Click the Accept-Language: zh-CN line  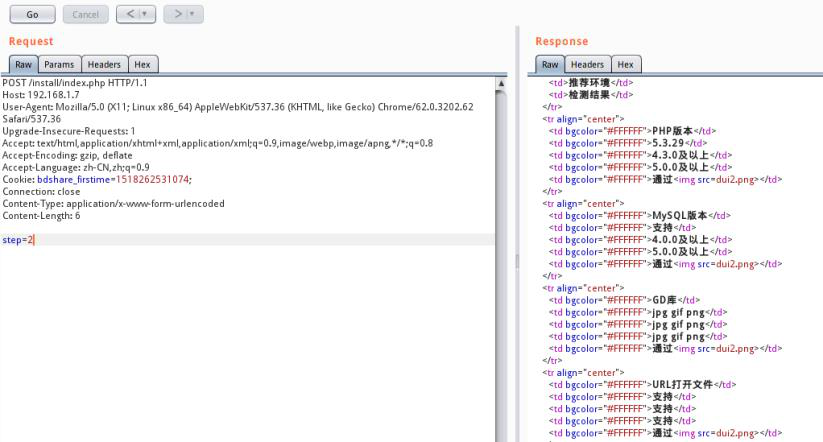(x=76, y=167)
